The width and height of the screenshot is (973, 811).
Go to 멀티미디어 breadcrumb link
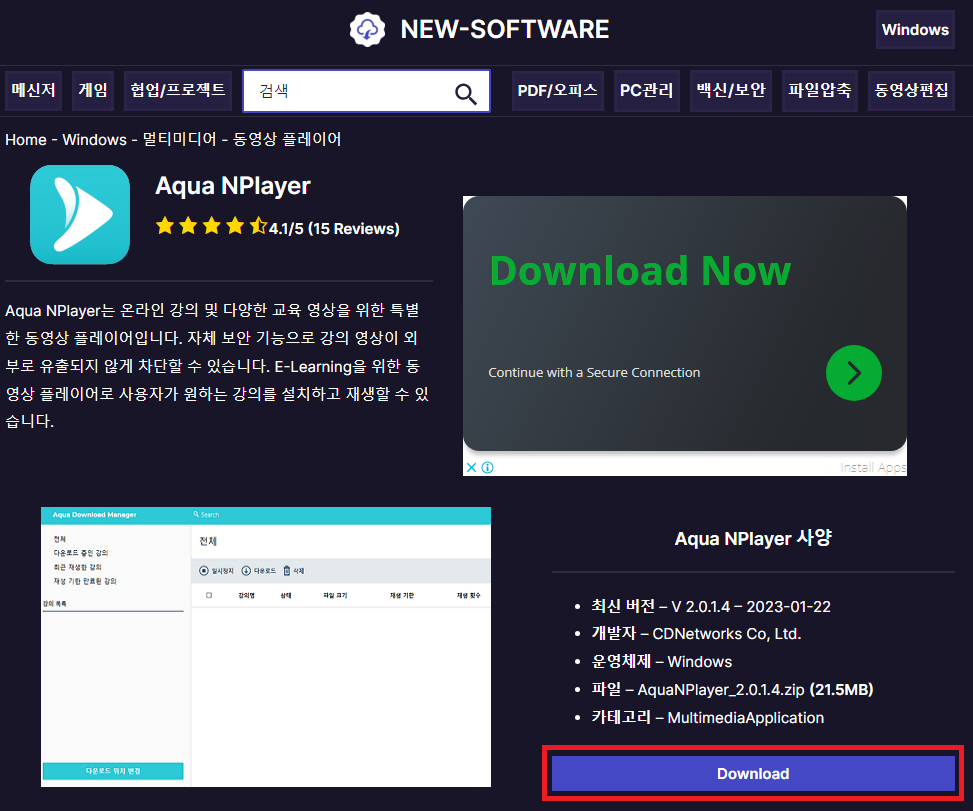pos(180,139)
